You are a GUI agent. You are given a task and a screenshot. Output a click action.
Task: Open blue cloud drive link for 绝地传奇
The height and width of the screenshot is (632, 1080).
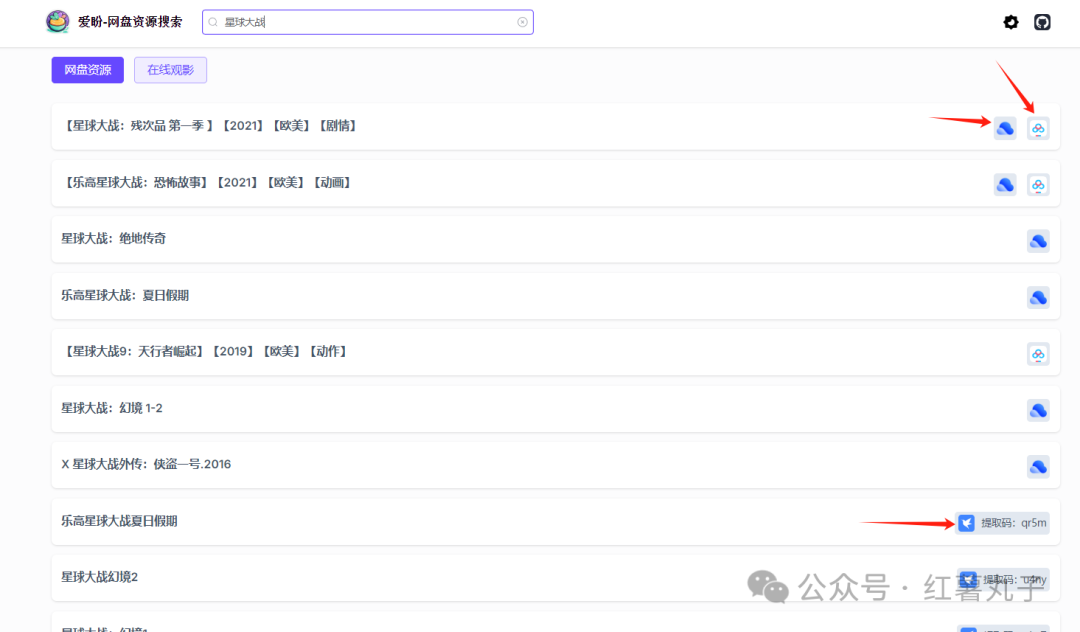click(1038, 241)
